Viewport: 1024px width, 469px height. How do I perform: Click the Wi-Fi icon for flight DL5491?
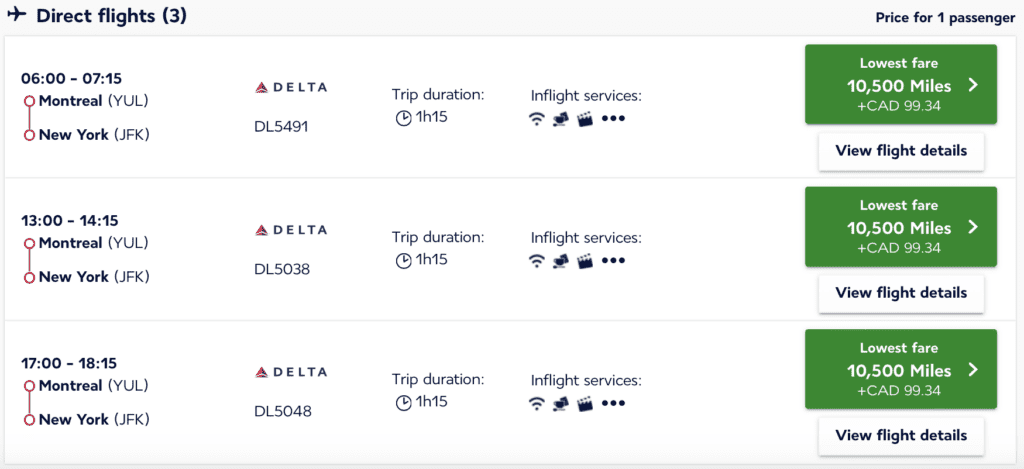(x=537, y=118)
